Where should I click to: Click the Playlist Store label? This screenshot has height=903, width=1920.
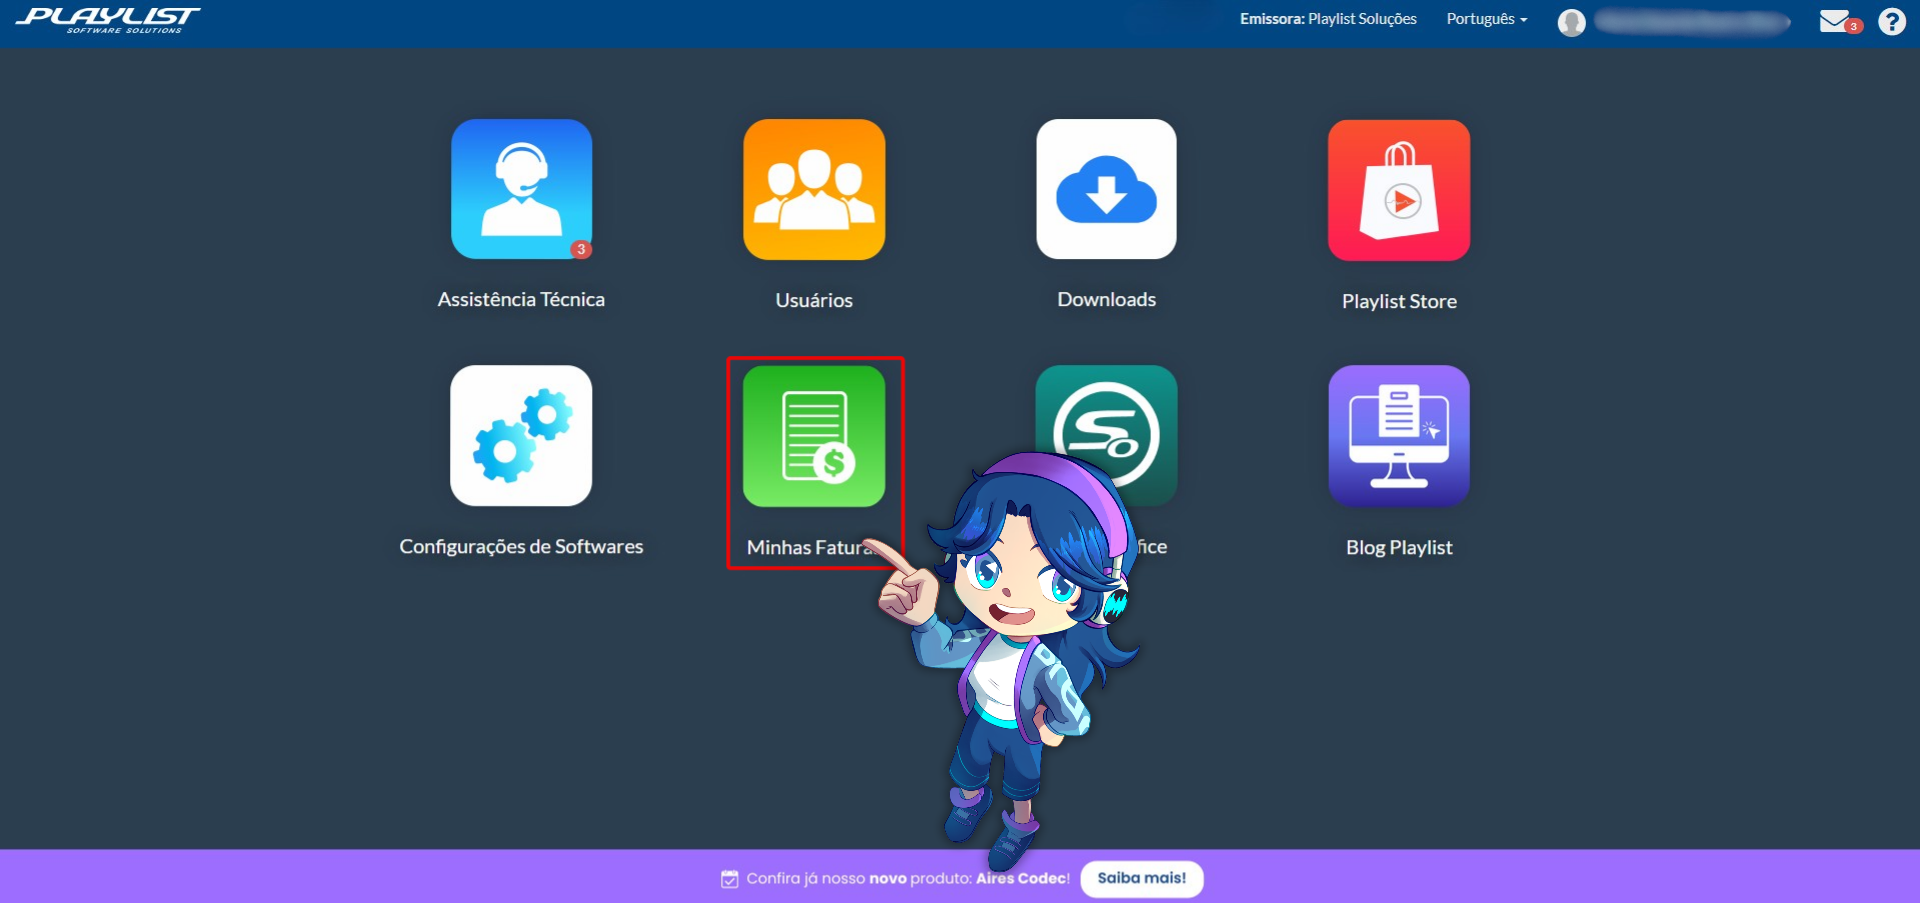(x=1399, y=301)
